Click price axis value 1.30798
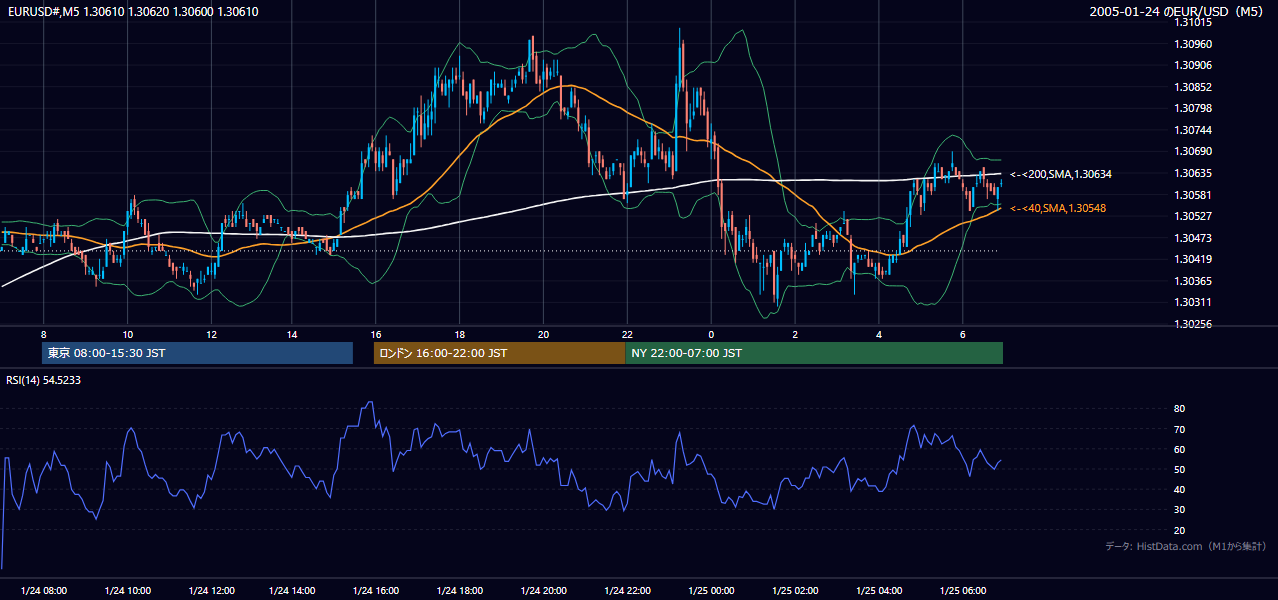This screenshot has width=1278, height=600. (x=1193, y=108)
